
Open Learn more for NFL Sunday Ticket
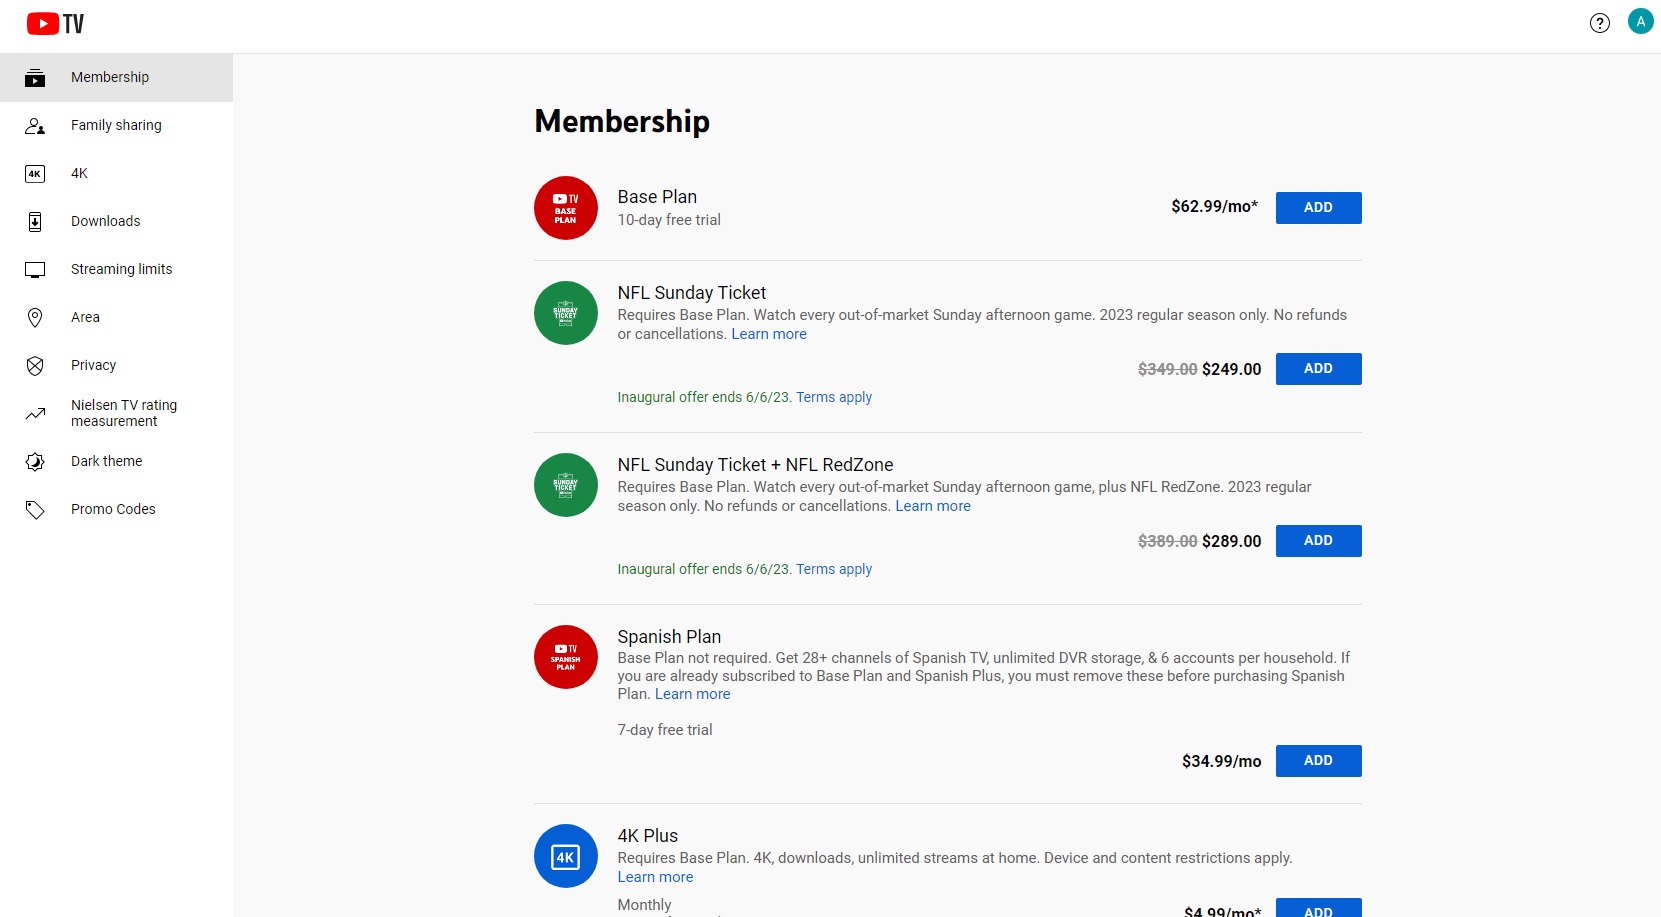tap(769, 334)
